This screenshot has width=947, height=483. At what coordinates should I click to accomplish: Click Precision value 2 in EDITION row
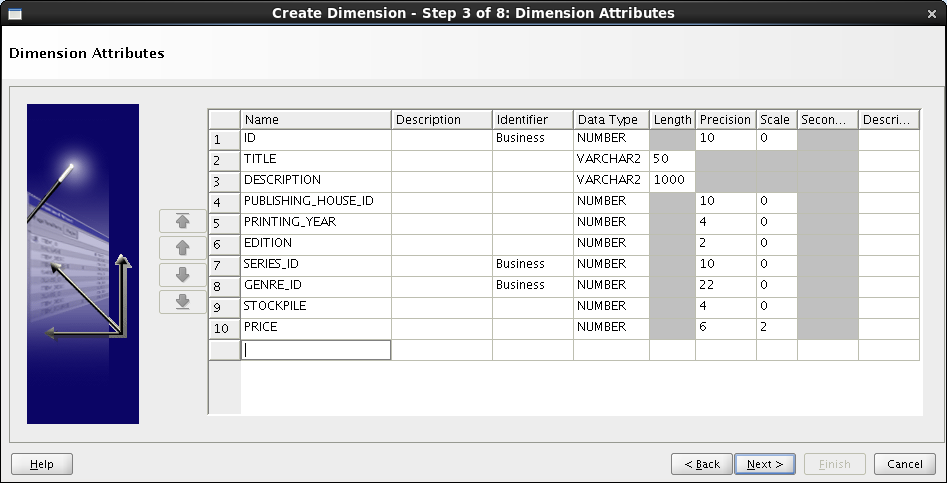coord(725,245)
